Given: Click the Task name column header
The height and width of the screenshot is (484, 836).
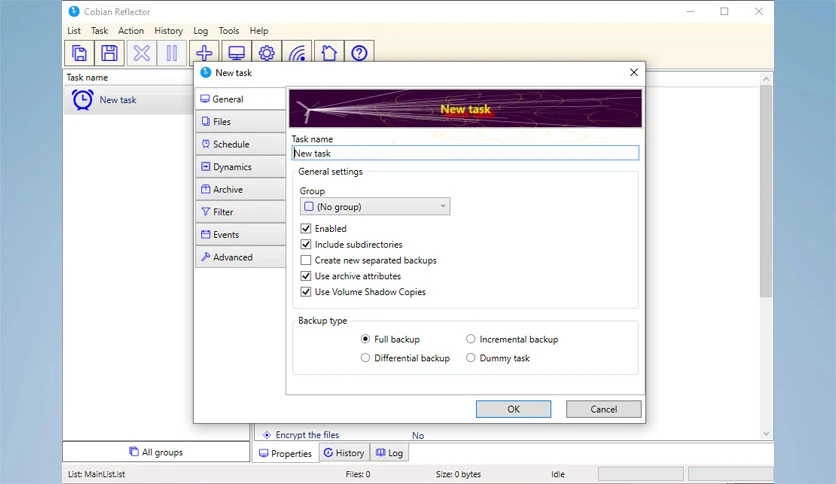Looking at the screenshot, I should (87, 77).
